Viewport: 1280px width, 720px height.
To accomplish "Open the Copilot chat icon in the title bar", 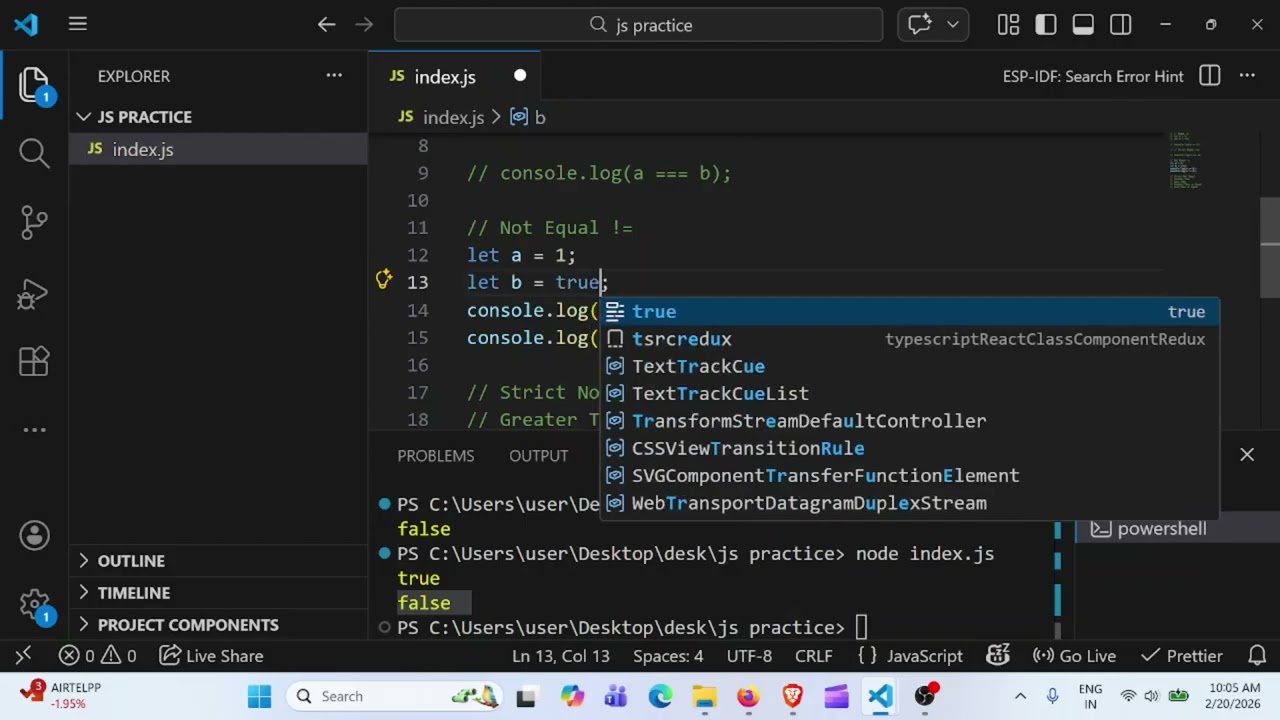I will (x=920, y=25).
